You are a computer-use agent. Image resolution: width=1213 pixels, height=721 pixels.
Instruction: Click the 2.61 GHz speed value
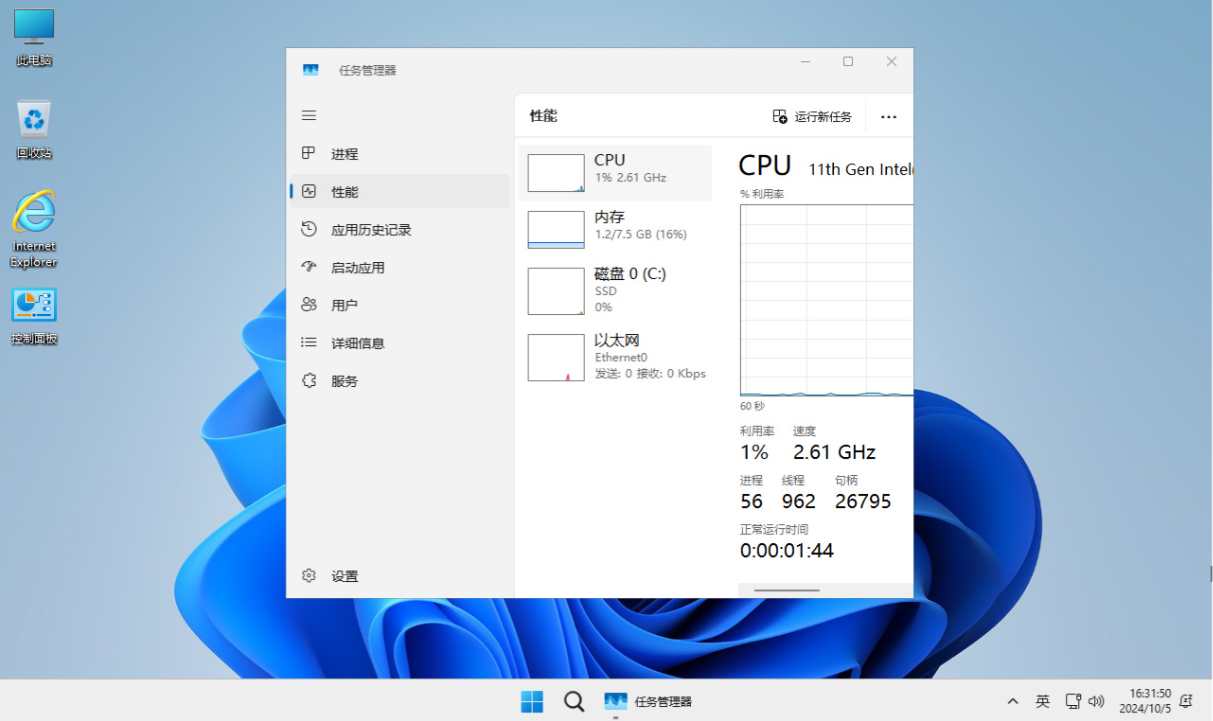tap(834, 452)
